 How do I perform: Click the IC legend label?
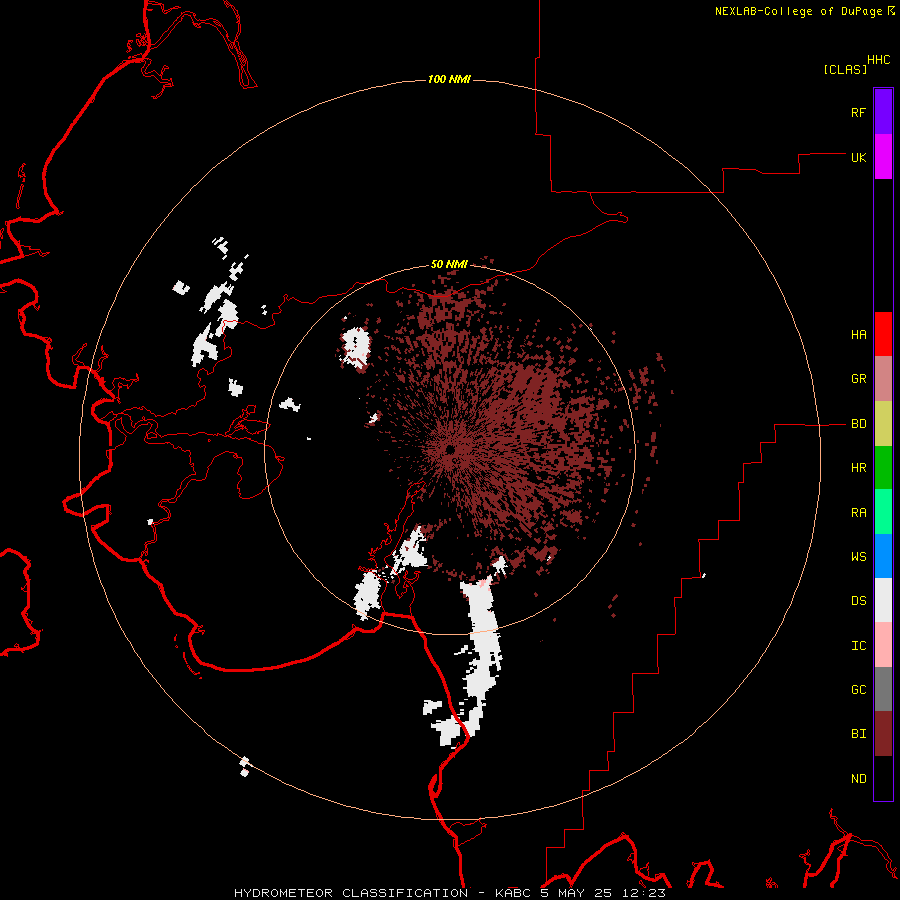coord(858,646)
